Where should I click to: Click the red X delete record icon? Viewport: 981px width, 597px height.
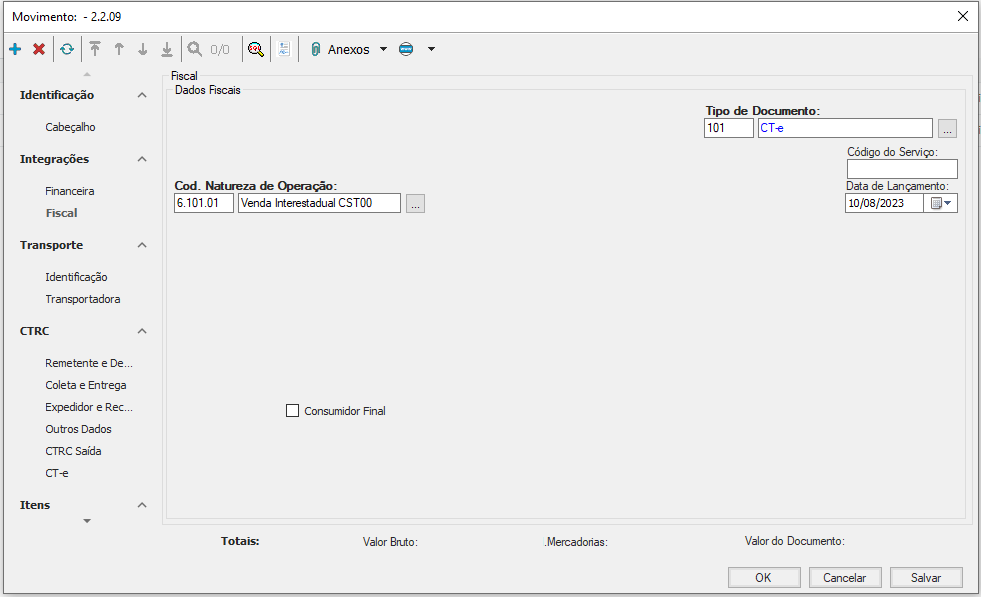pyautogui.click(x=39, y=49)
